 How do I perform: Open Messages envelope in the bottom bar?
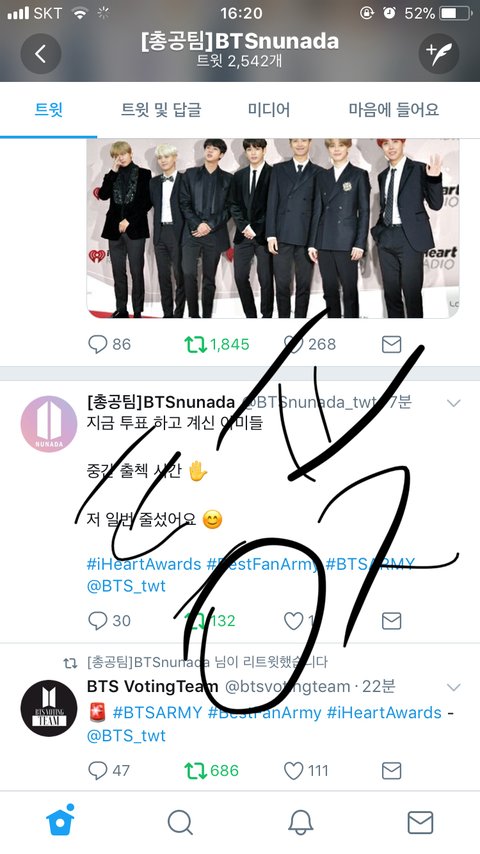(420, 822)
